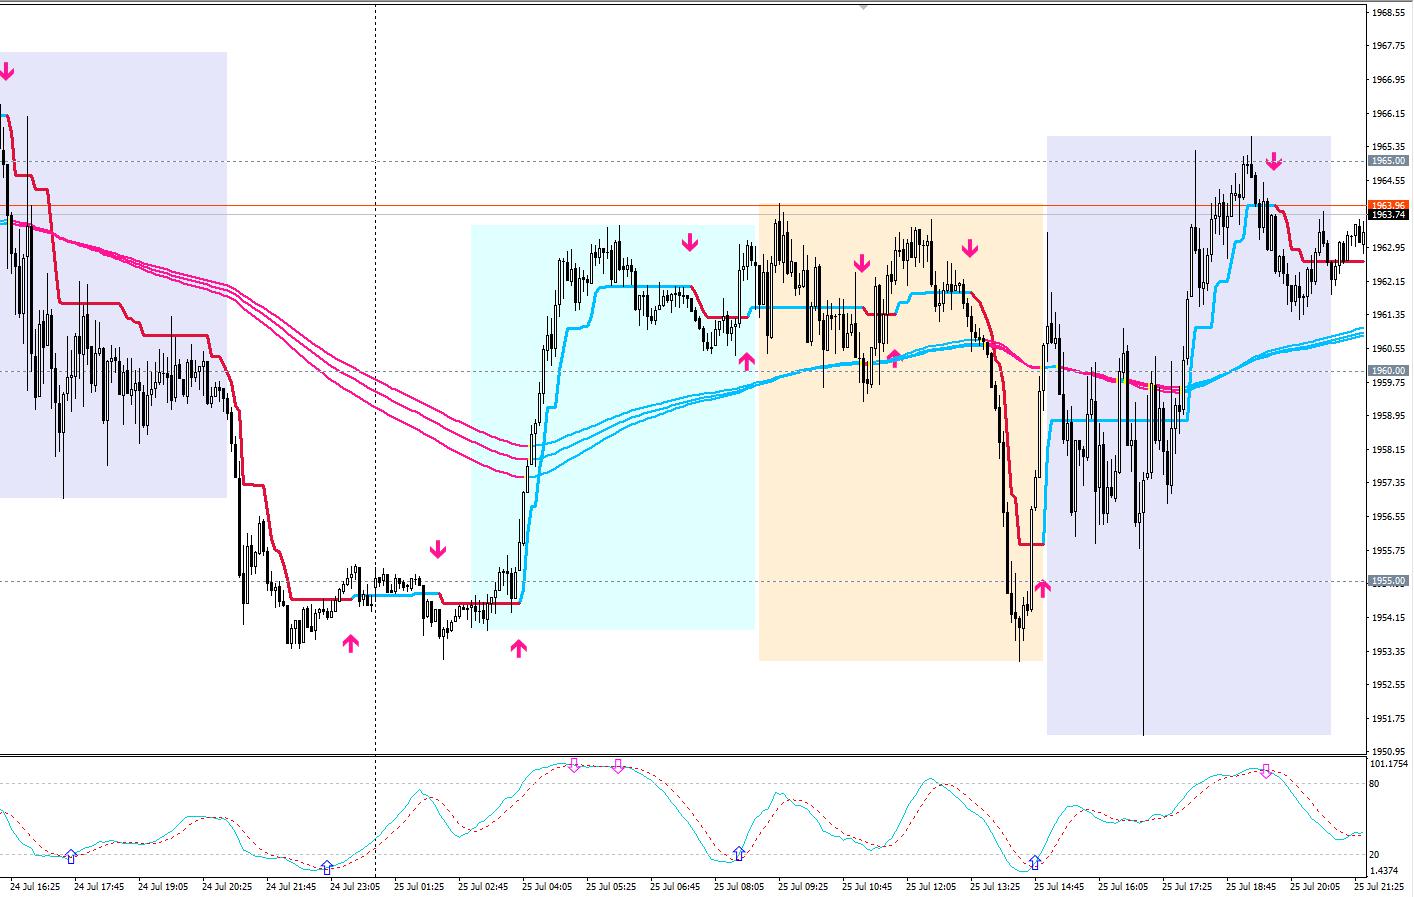The width and height of the screenshot is (1414, 897).
Task: Click the blue oscillator arrow near 25 Jul 14:45
Action: [x=1036, y=861]
